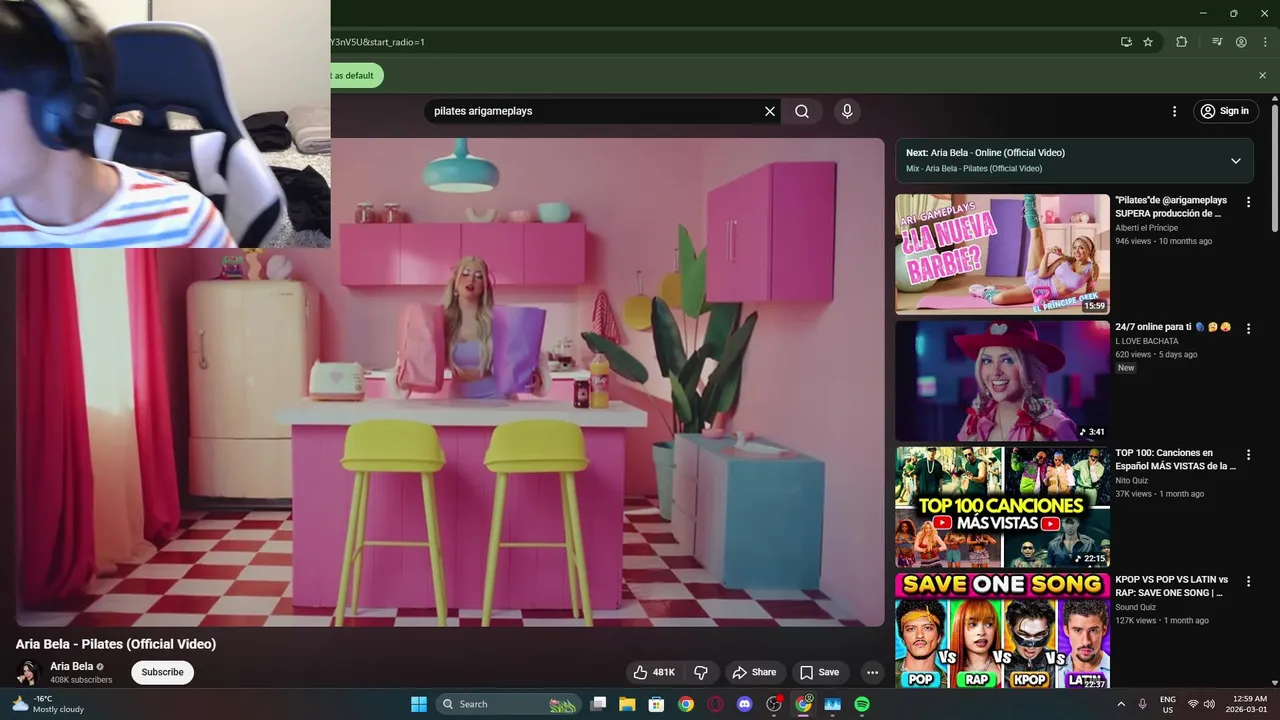1280x720 pixels.
Task: Subscribe to Aria Bela channel
Action: point(162,672)
